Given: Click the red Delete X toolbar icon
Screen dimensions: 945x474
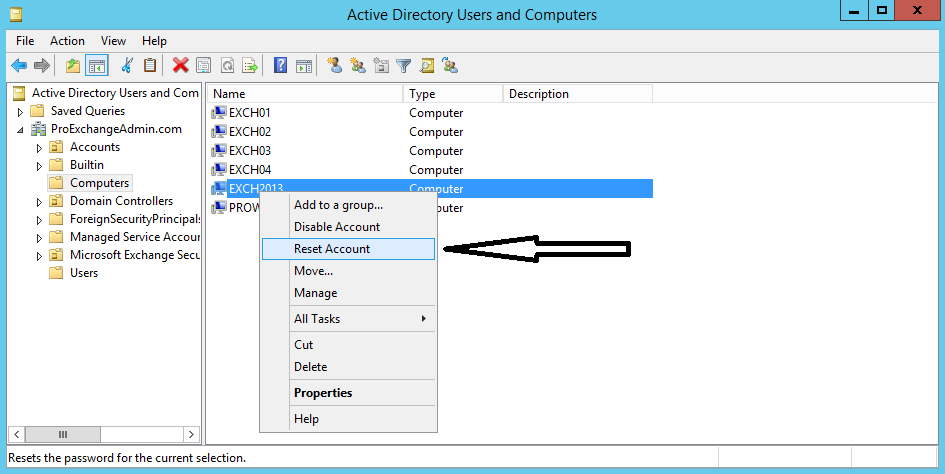Looking at the screenshot, I should 180,66.
